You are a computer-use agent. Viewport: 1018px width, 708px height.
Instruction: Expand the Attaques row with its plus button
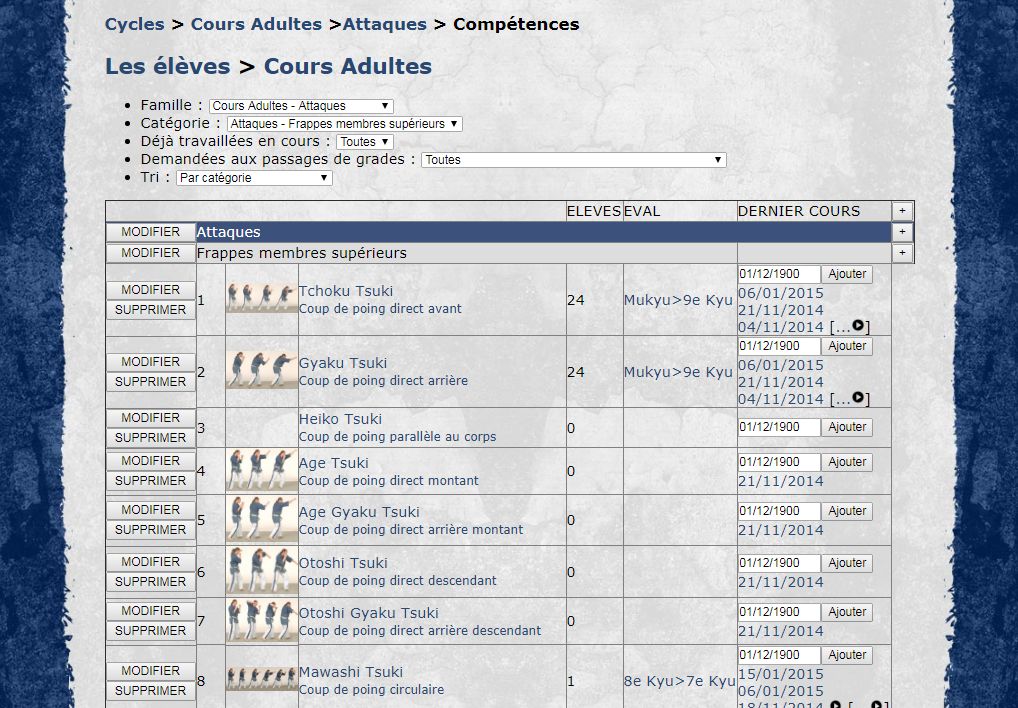pyautogui.click(x=902, y=232)
